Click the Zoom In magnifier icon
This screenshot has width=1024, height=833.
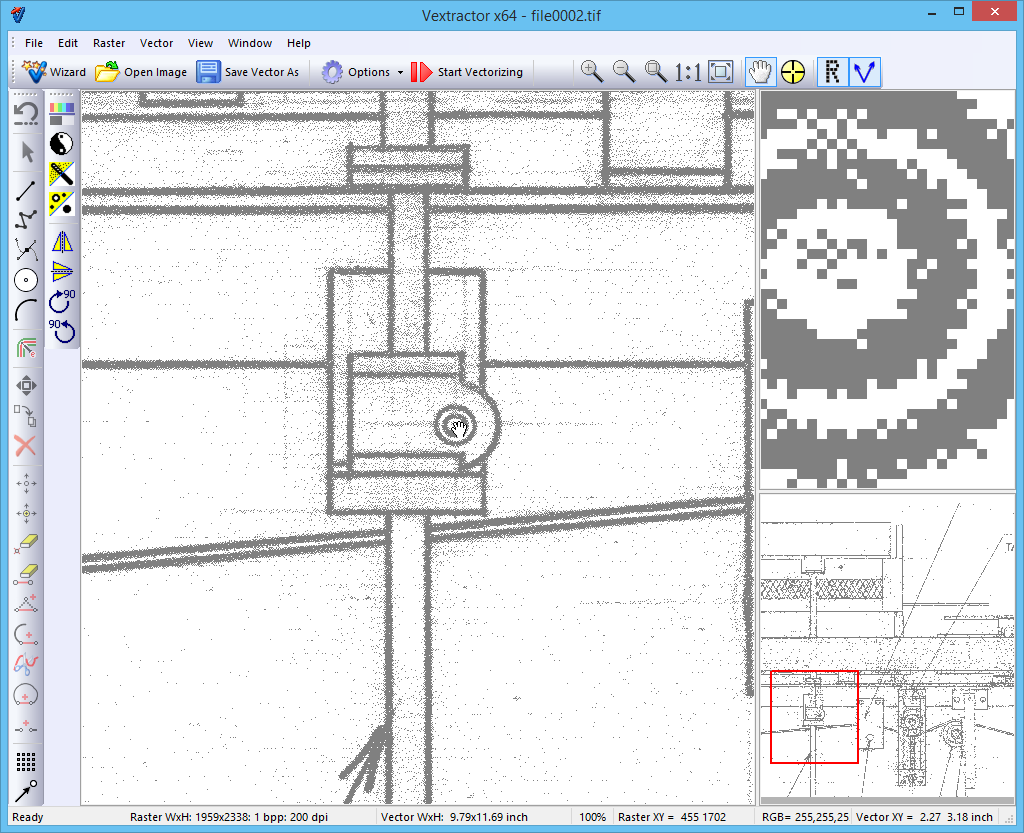point(591,71)
